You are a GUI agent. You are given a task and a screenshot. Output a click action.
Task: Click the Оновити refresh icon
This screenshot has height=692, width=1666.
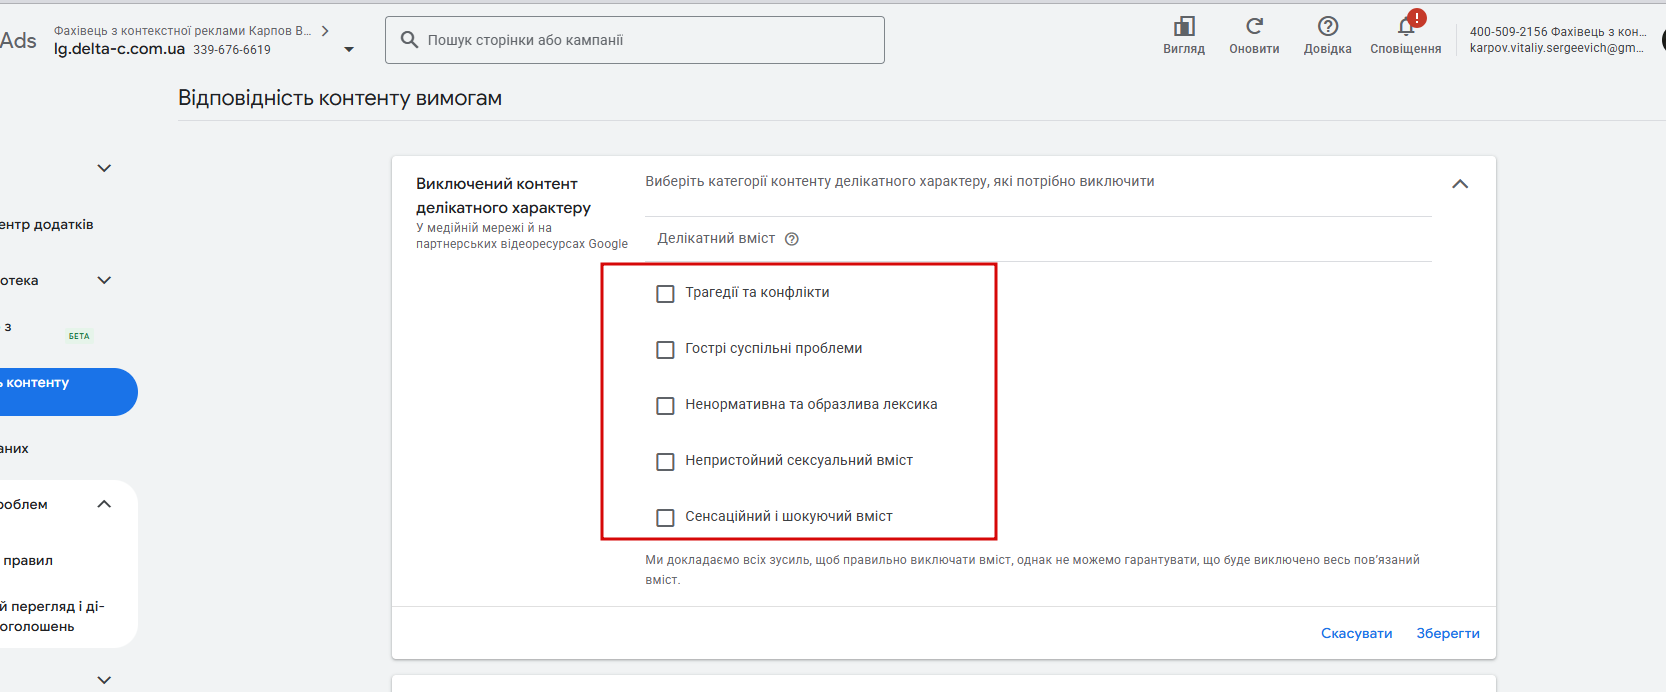(1254, 27)
